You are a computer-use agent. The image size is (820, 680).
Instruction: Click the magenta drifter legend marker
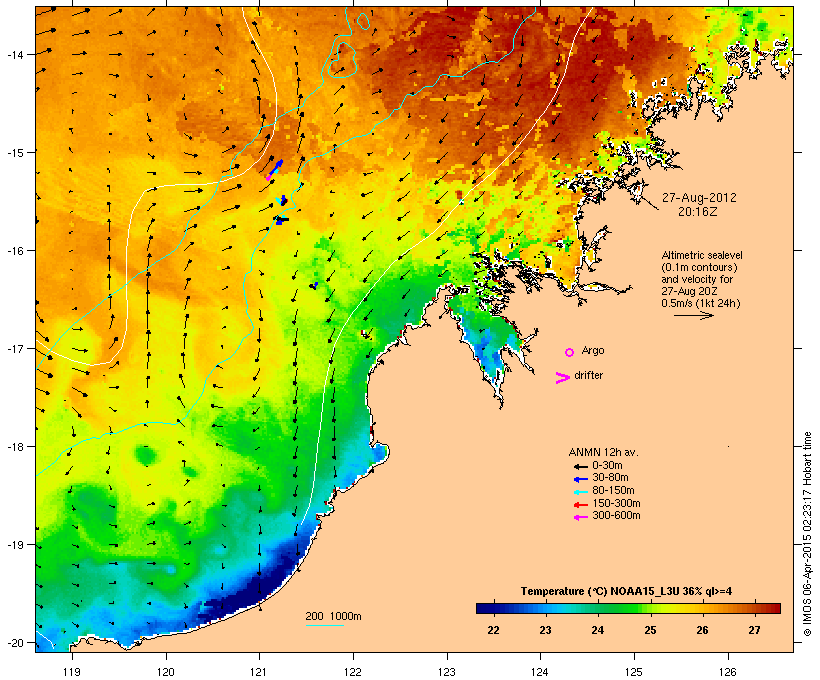(562, 378)
